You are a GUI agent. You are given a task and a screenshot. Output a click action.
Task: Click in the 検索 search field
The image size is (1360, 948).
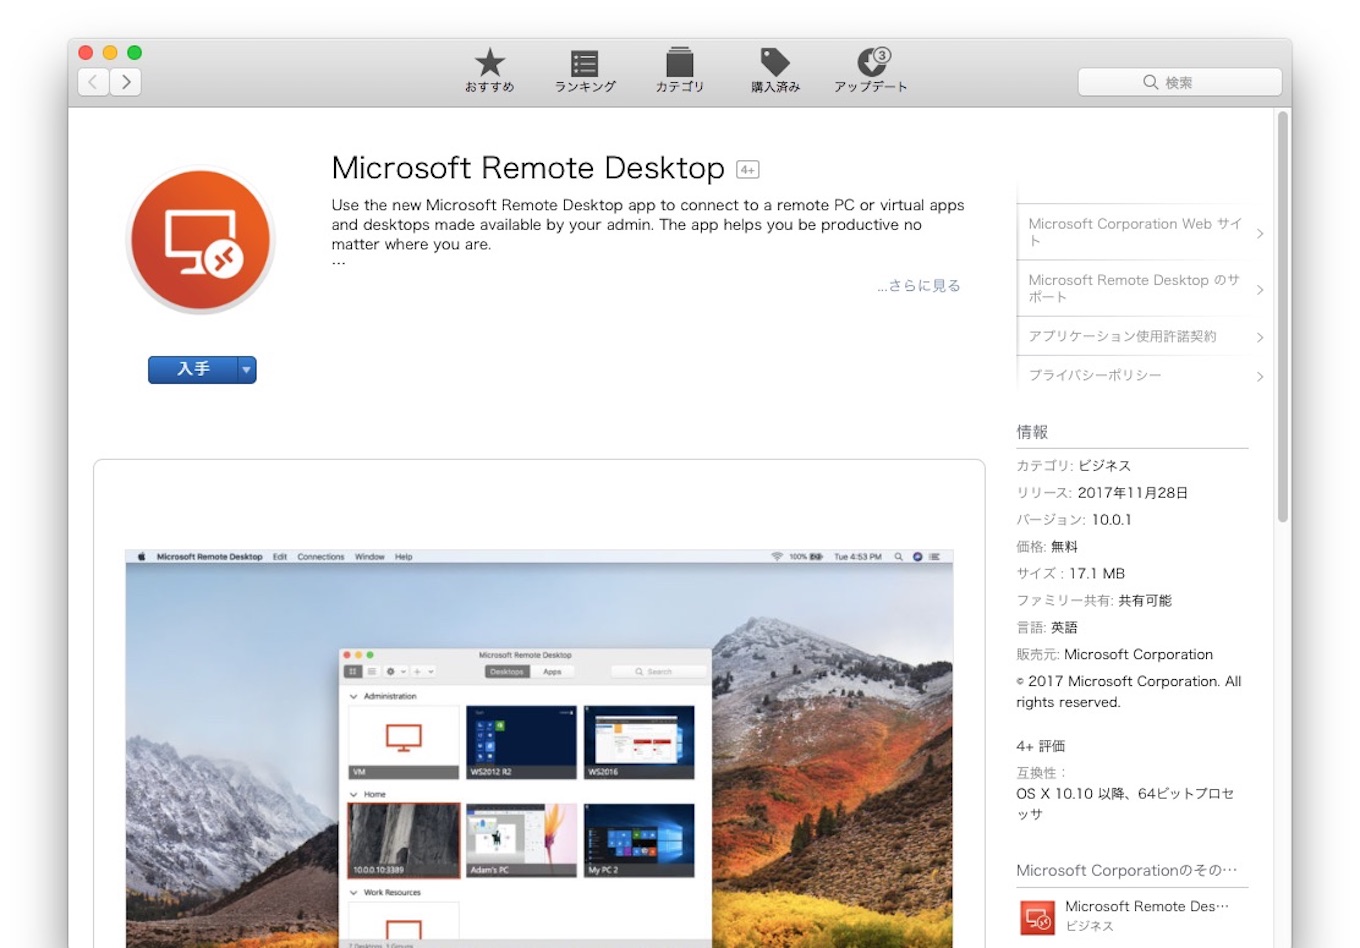point(1180,82)
